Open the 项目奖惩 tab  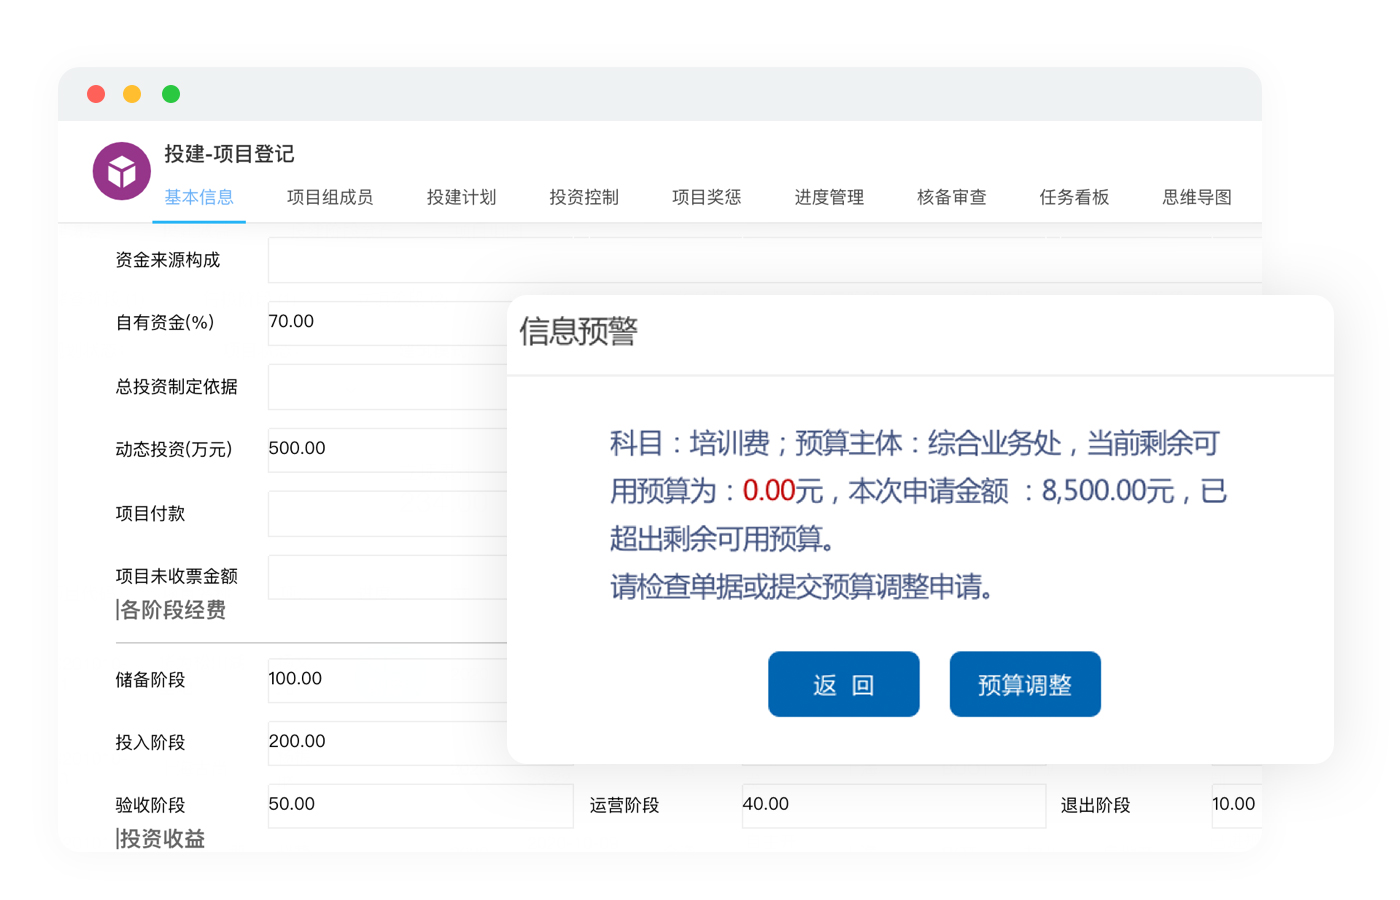(706, 197)
